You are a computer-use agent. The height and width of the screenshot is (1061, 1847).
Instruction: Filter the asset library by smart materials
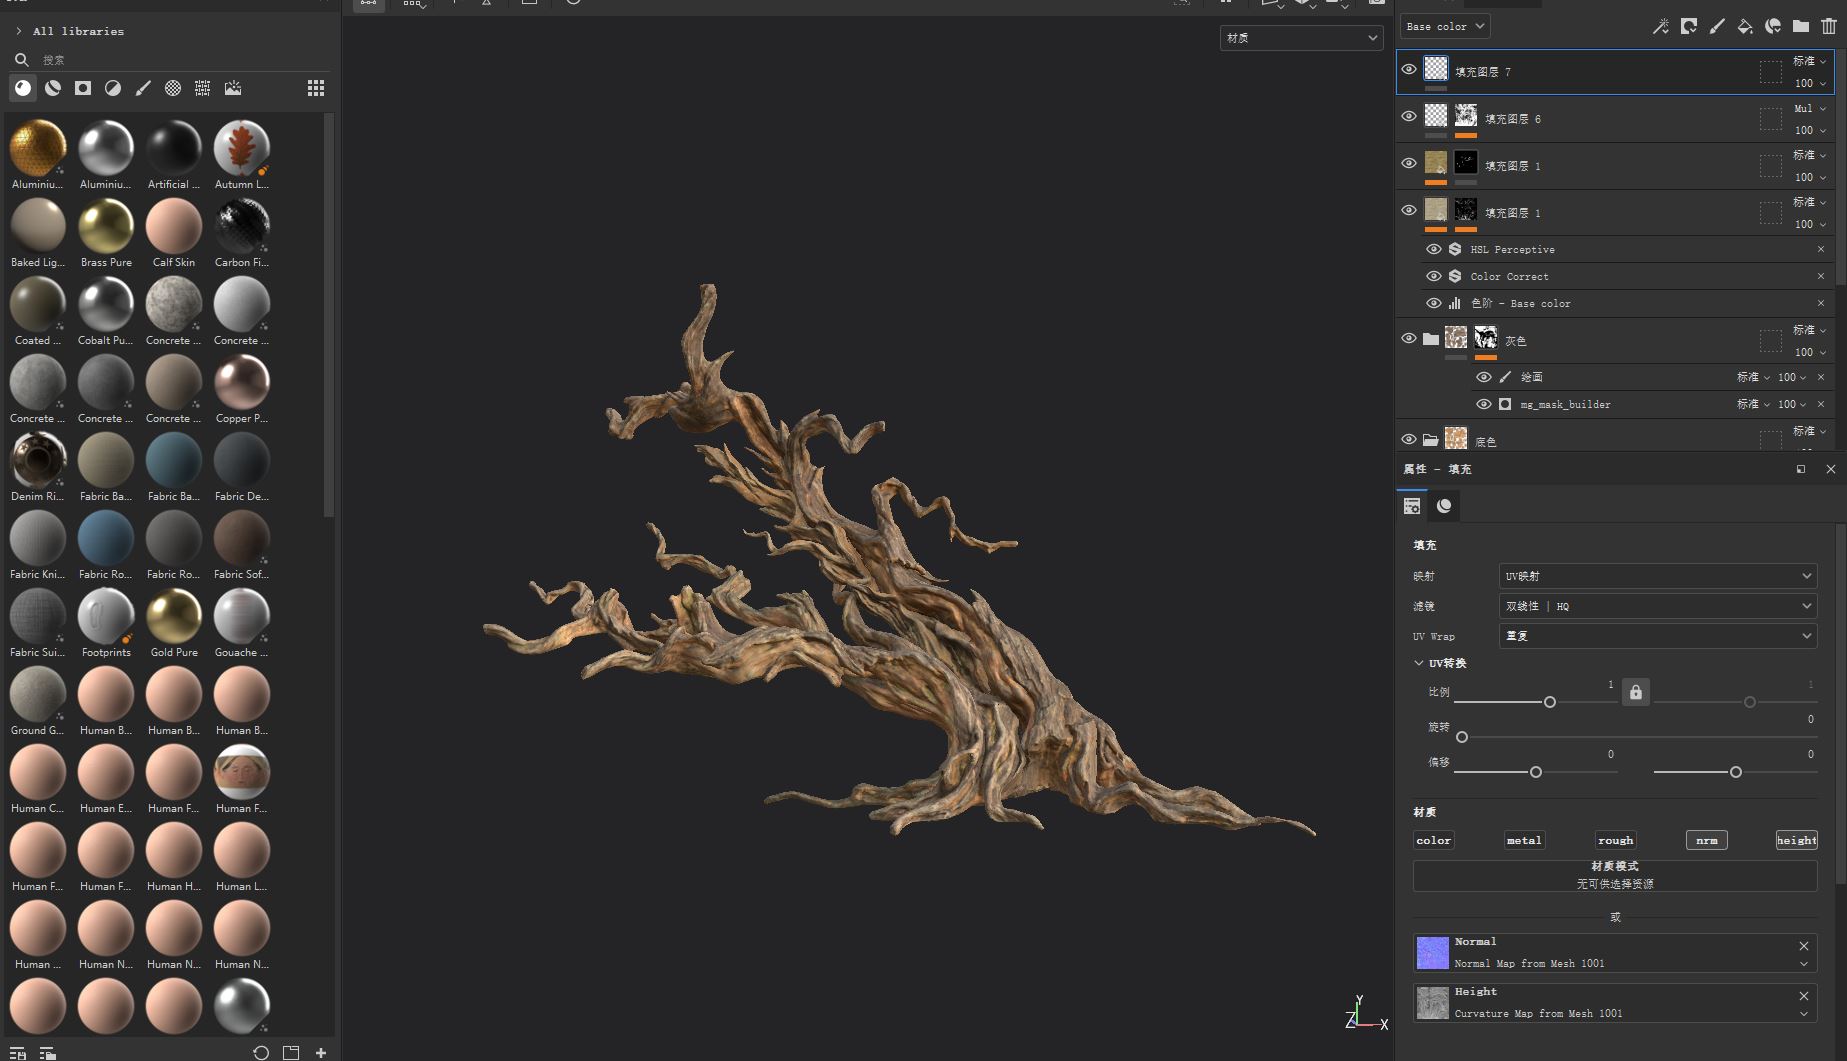pyautogui.click(x=53, y=88)
